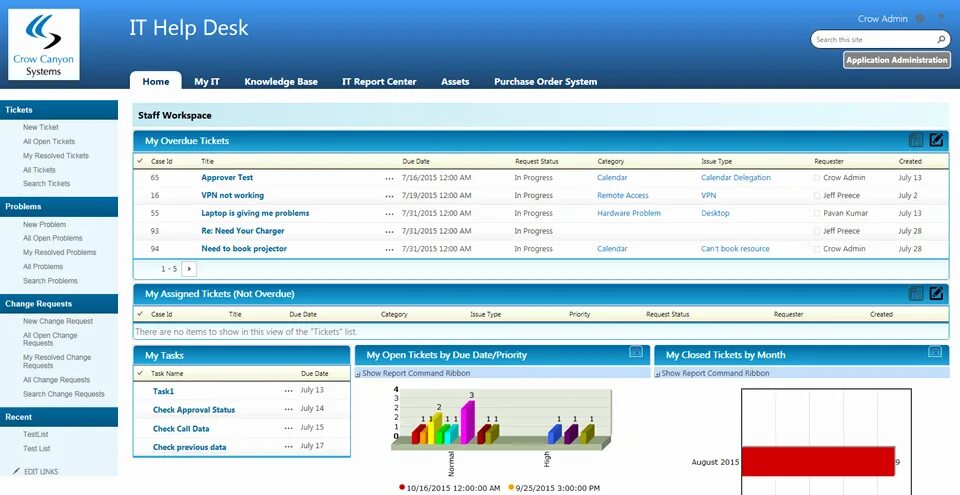
Task: Sort assigned tickets by Priority column
Action: click(579, 314)
